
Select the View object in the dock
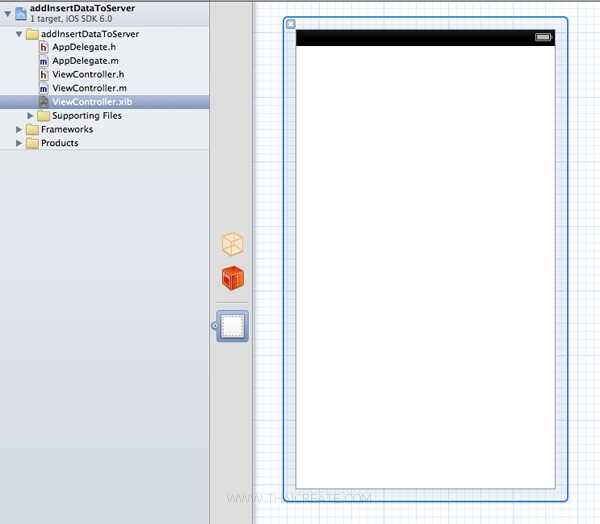click(x=232, y=326)
